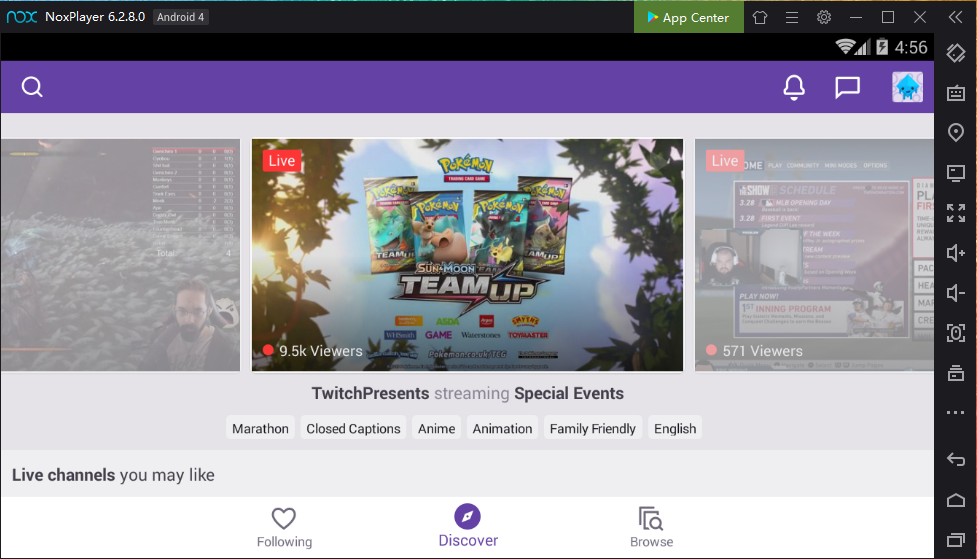Decrease emulator volume

pos(955,293)
